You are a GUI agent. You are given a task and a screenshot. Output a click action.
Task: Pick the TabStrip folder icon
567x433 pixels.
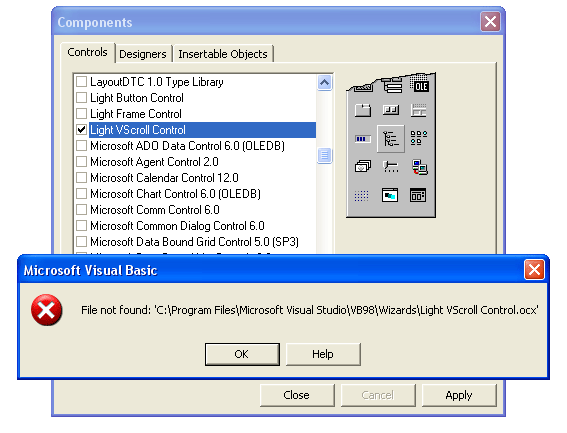[362, 110]
